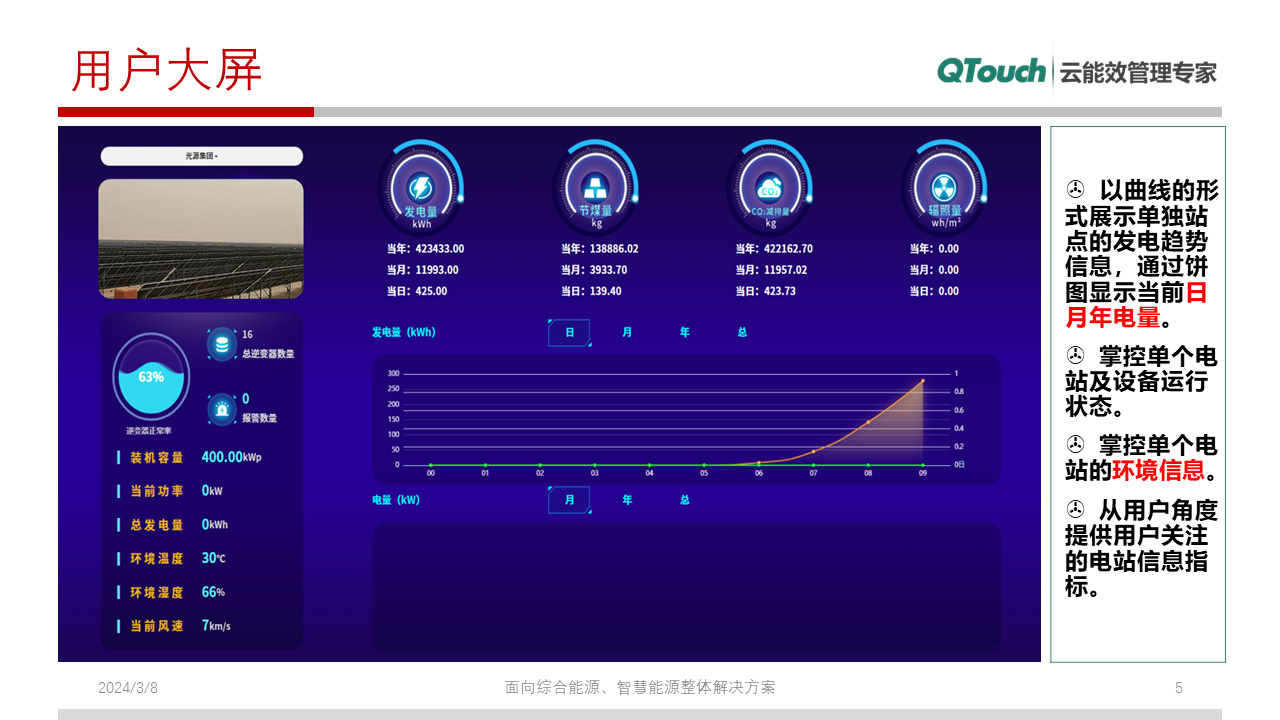
Task: Select the 总 tab for the 电量 chart
Action: point(684,499)
